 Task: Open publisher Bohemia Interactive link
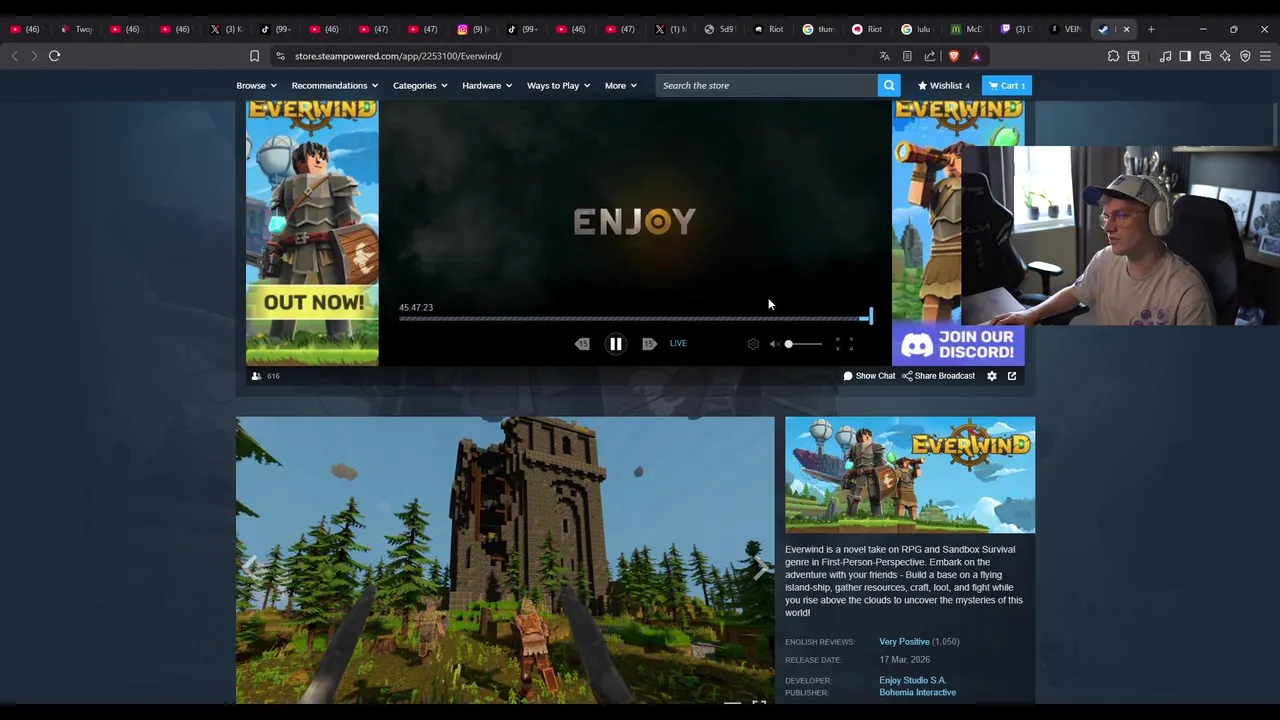click(x=917, y=693)
